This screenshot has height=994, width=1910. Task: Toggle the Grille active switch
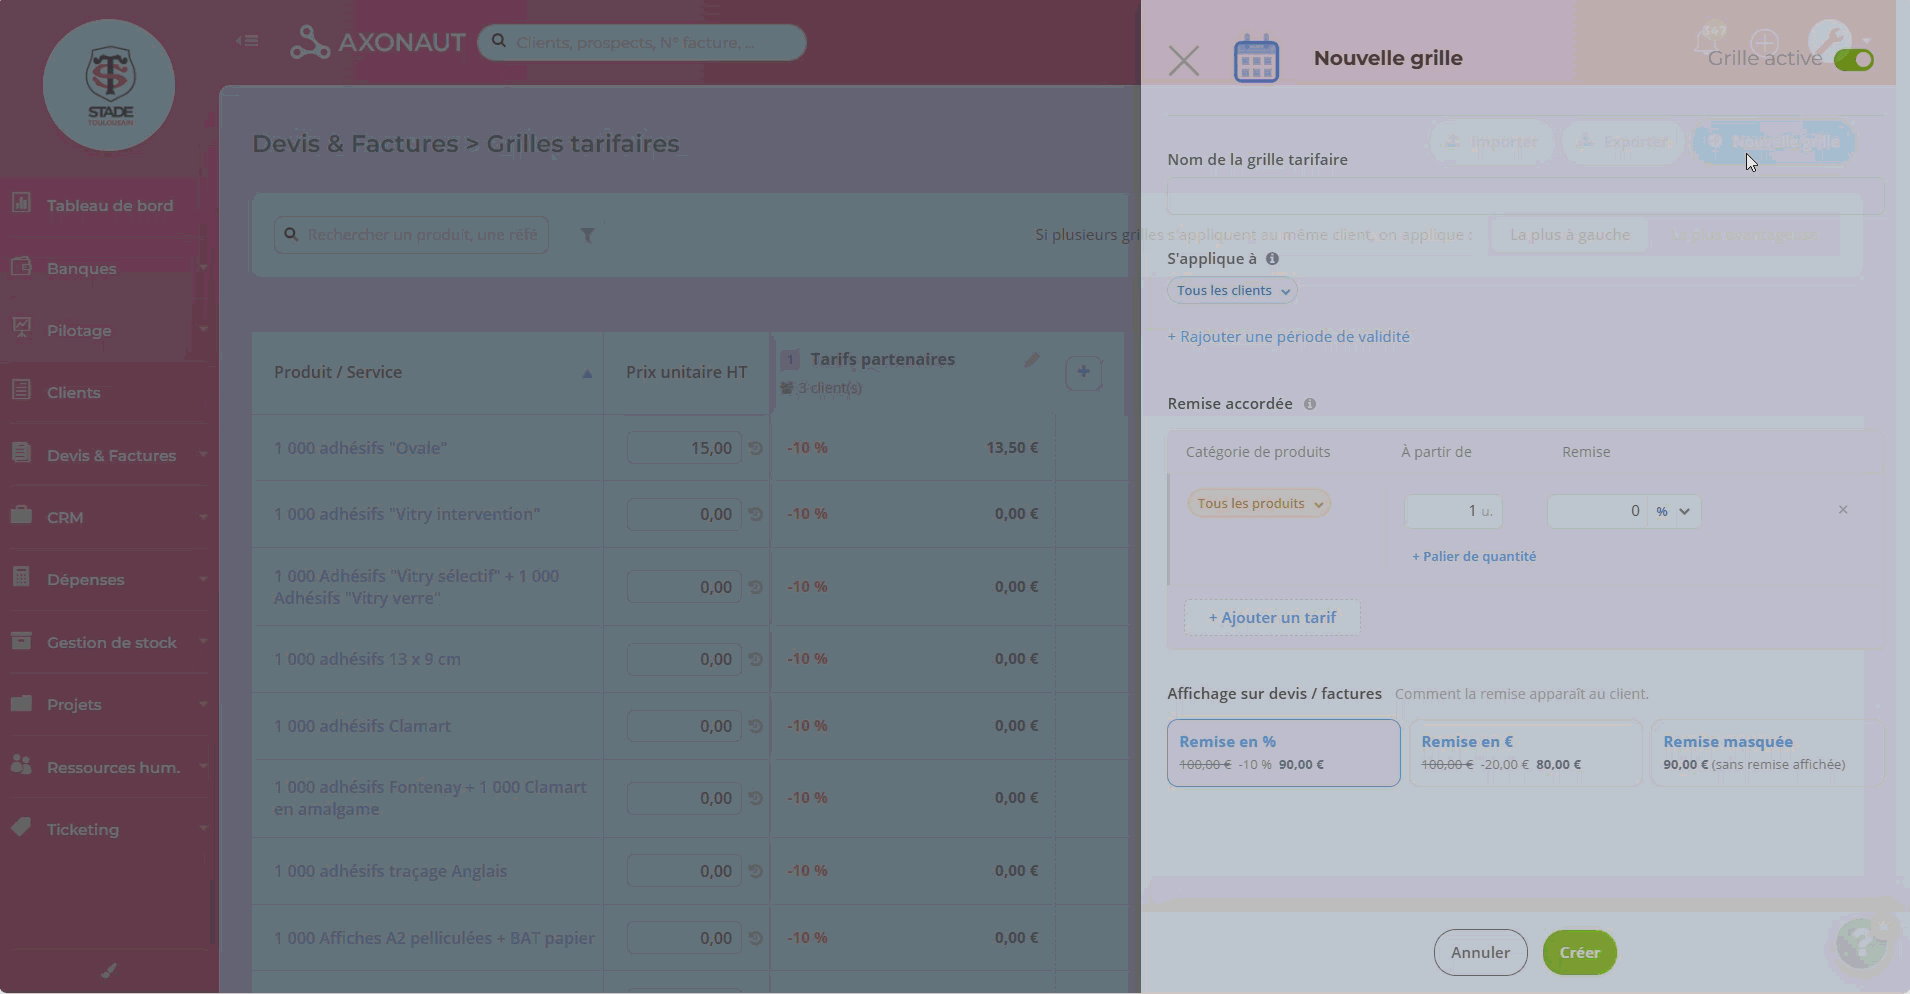1853,60
